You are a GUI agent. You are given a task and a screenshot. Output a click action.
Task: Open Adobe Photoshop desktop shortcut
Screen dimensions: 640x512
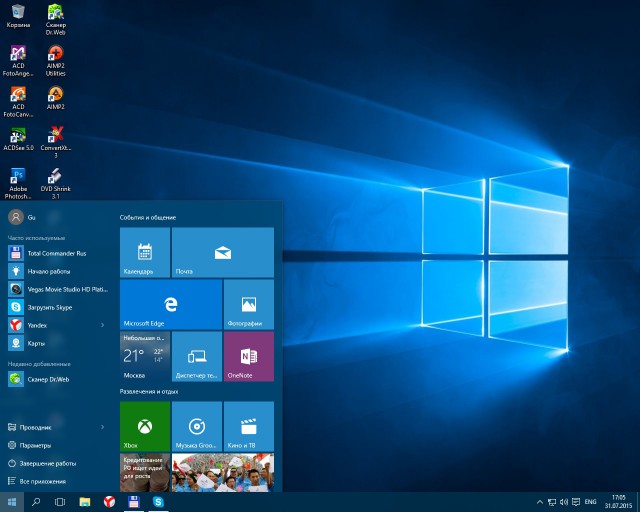coord(18,178)
